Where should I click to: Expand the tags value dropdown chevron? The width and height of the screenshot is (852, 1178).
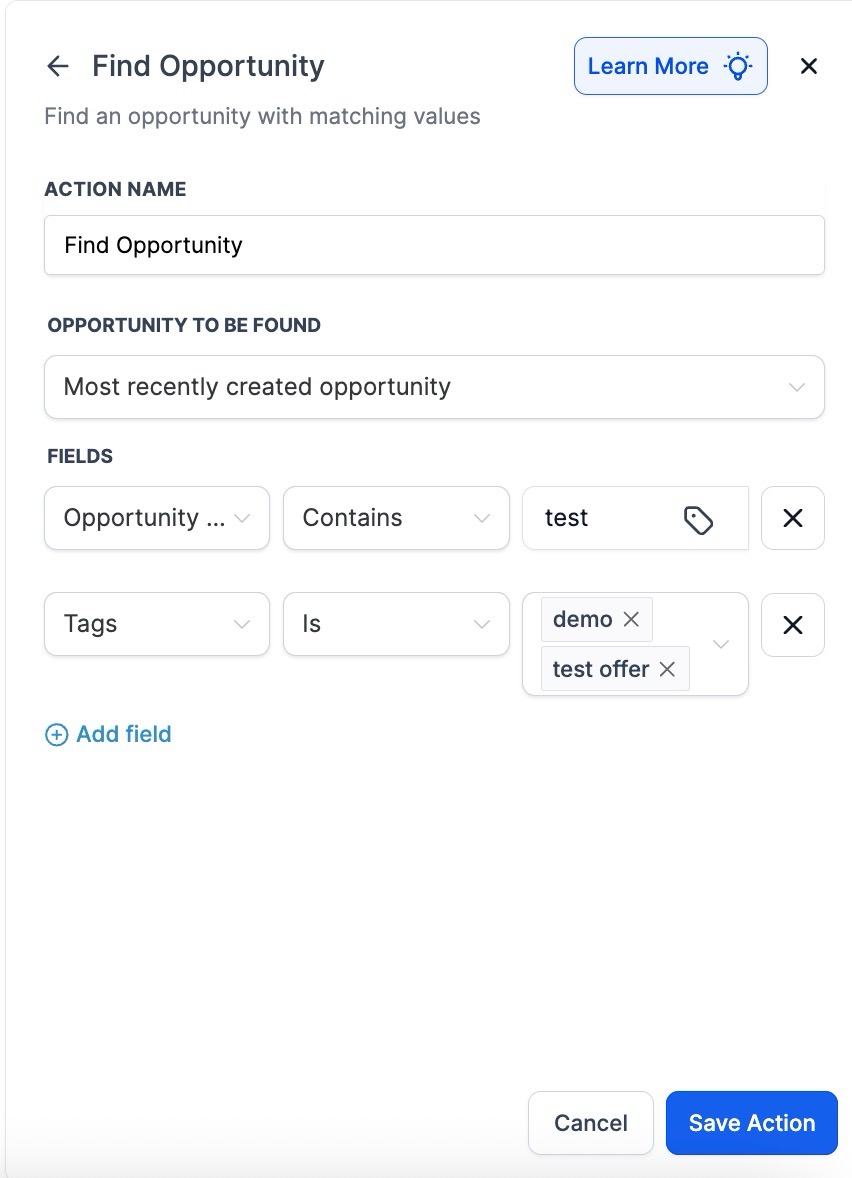721,644
